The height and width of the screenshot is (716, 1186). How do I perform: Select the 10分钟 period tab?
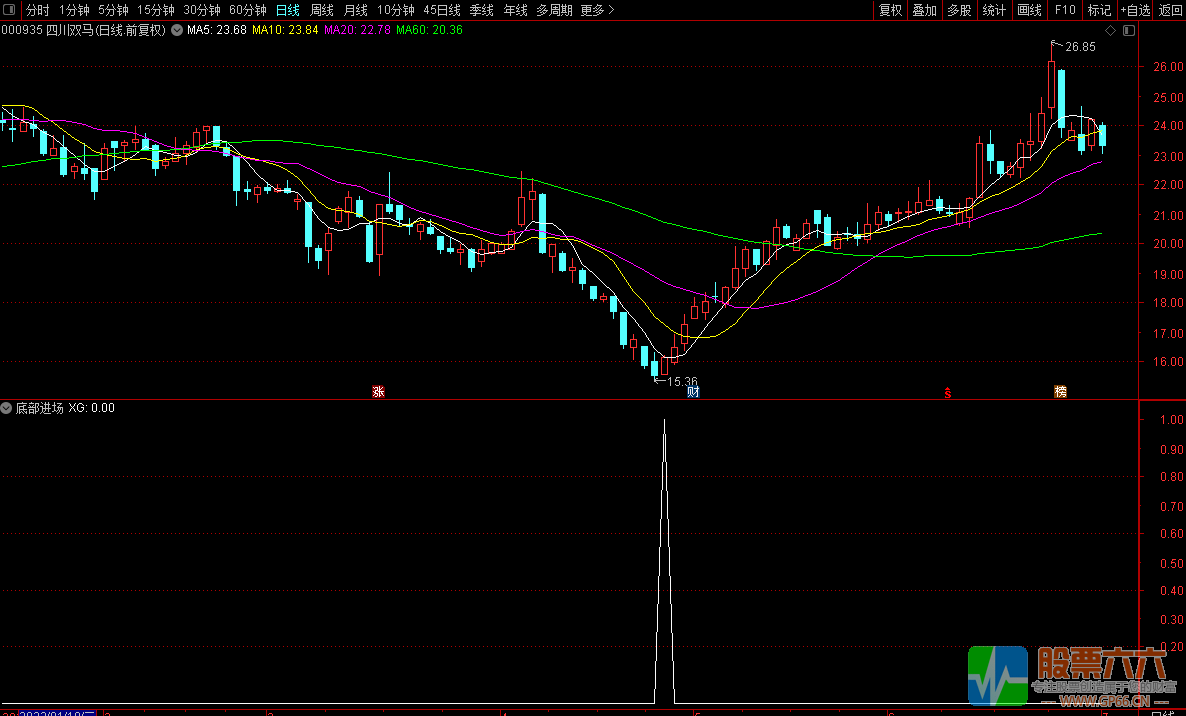[396, 10]
